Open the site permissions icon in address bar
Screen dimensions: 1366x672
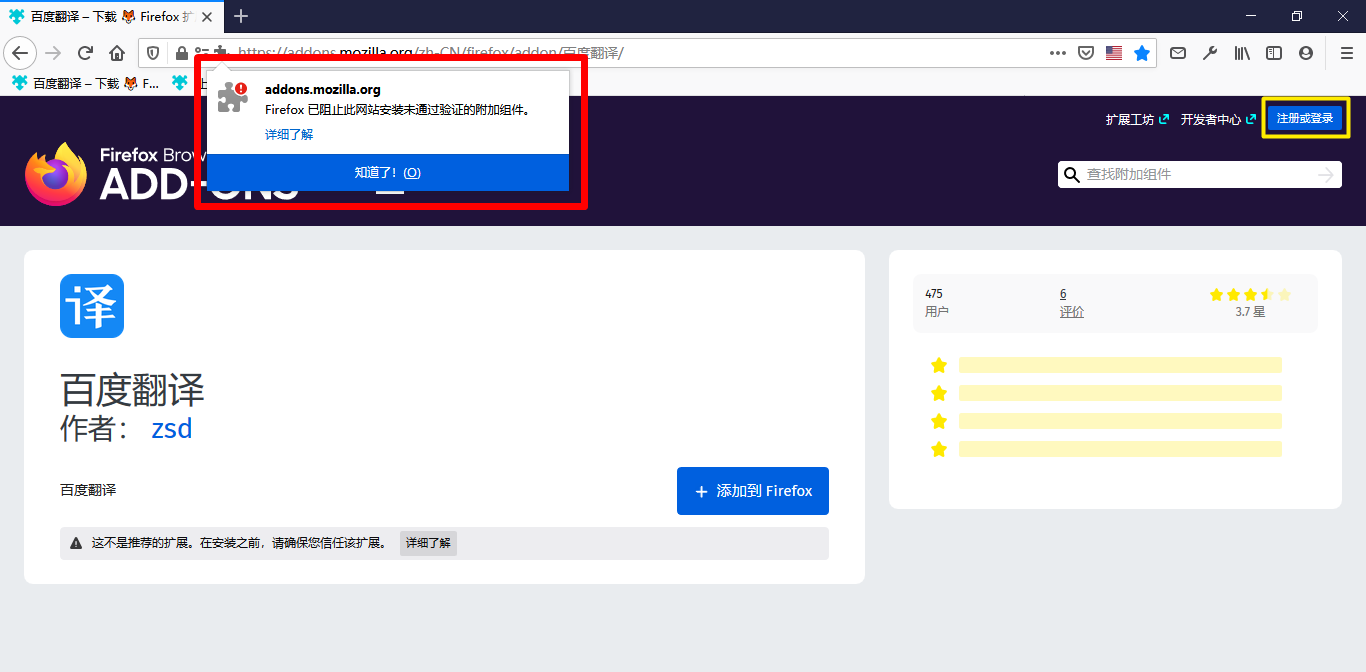(202, 53)
